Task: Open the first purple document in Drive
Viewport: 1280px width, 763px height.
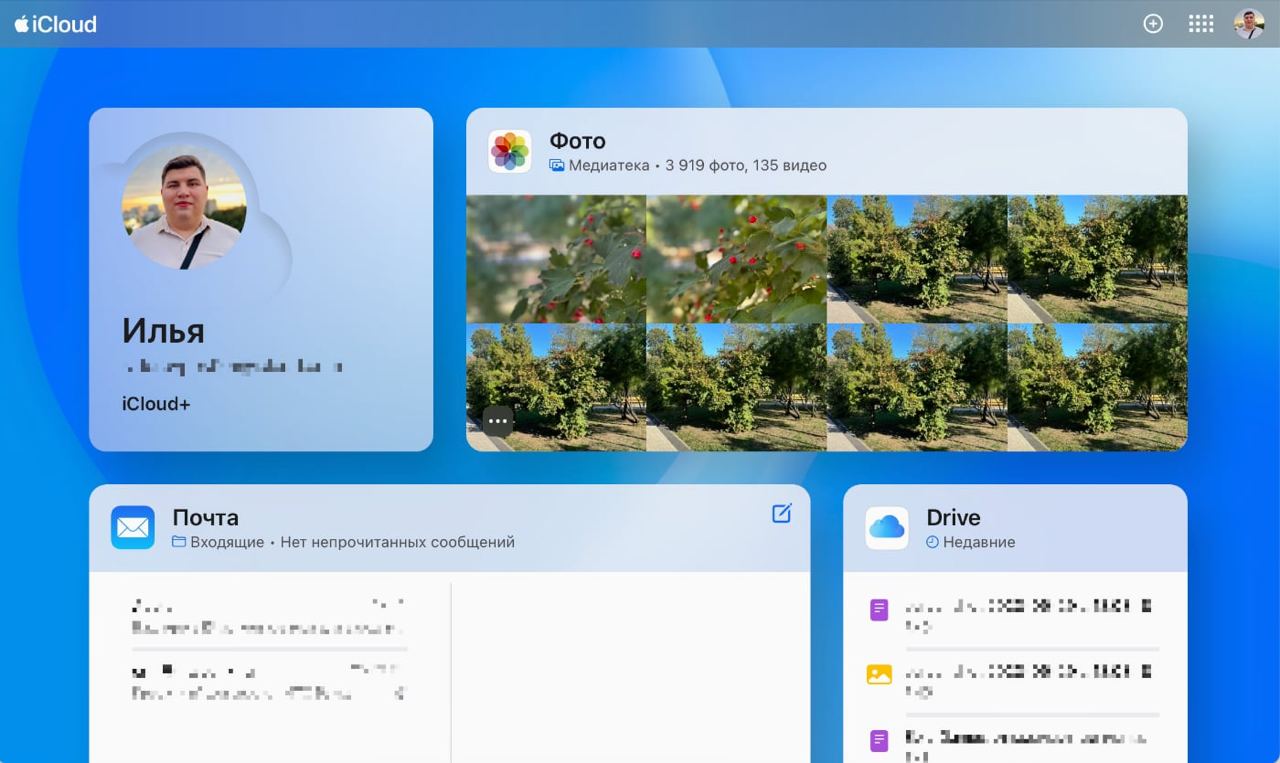Action: point(1010,616)
